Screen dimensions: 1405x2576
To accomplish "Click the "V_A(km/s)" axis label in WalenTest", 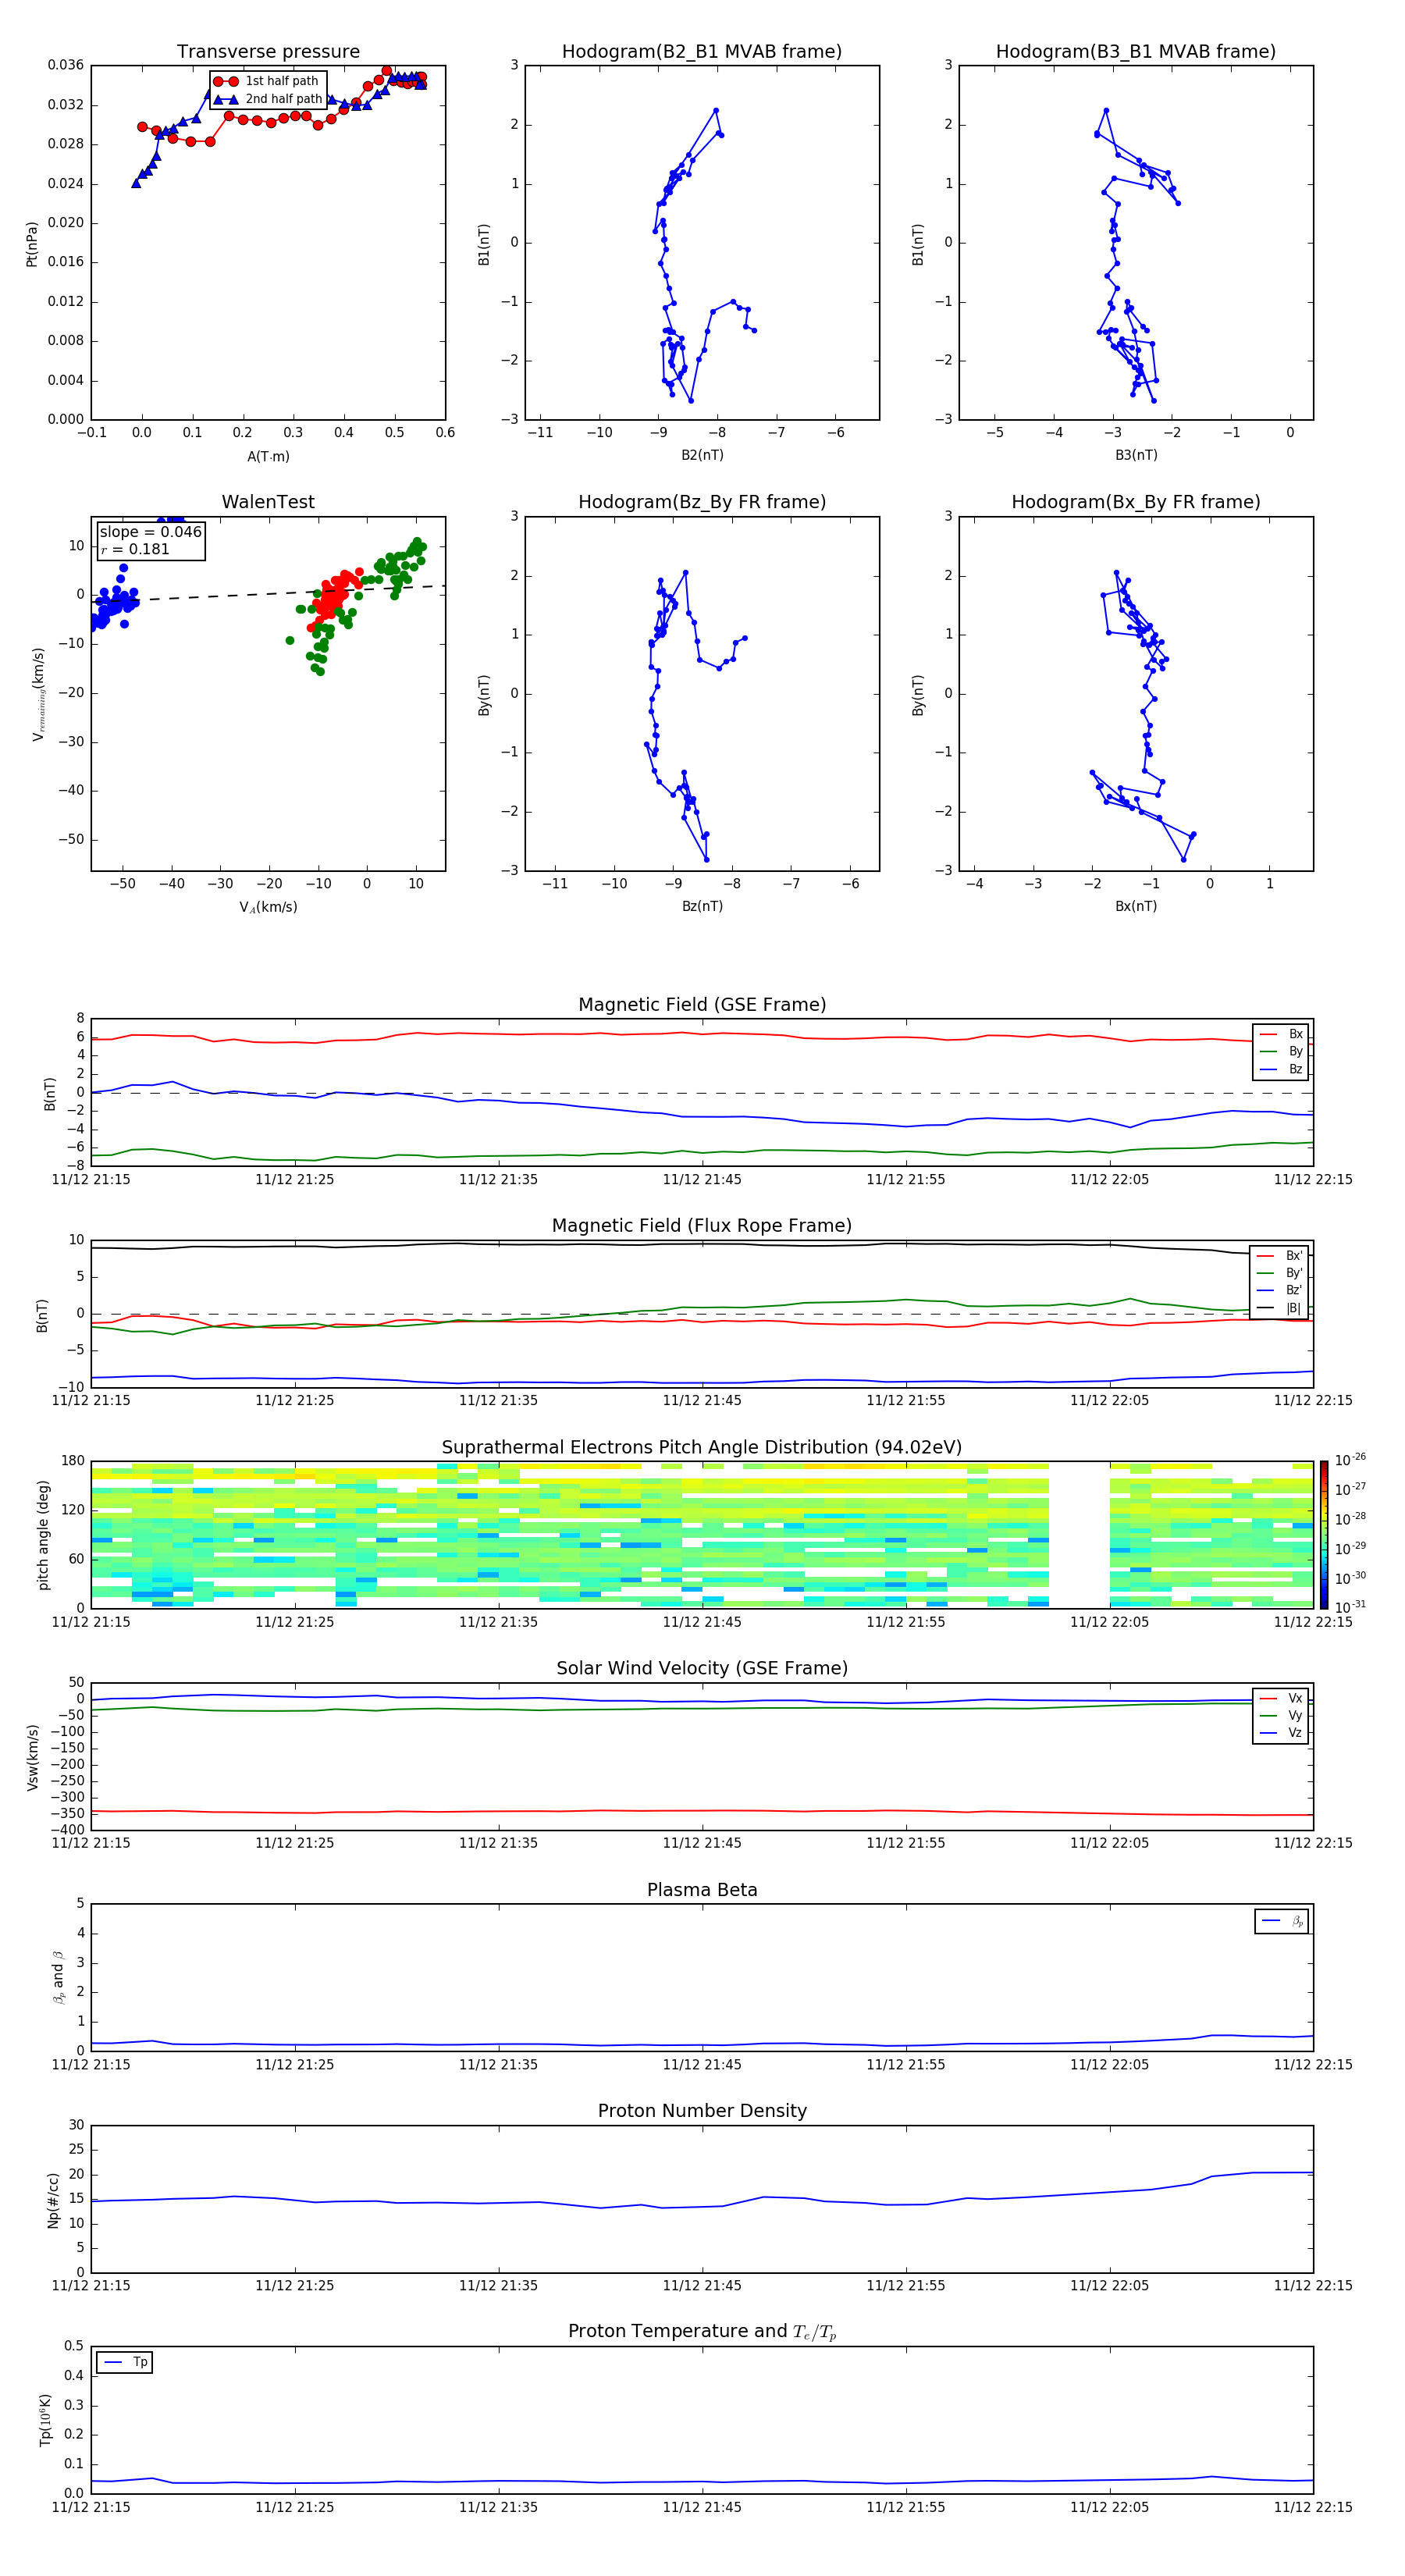I will 268,907.
